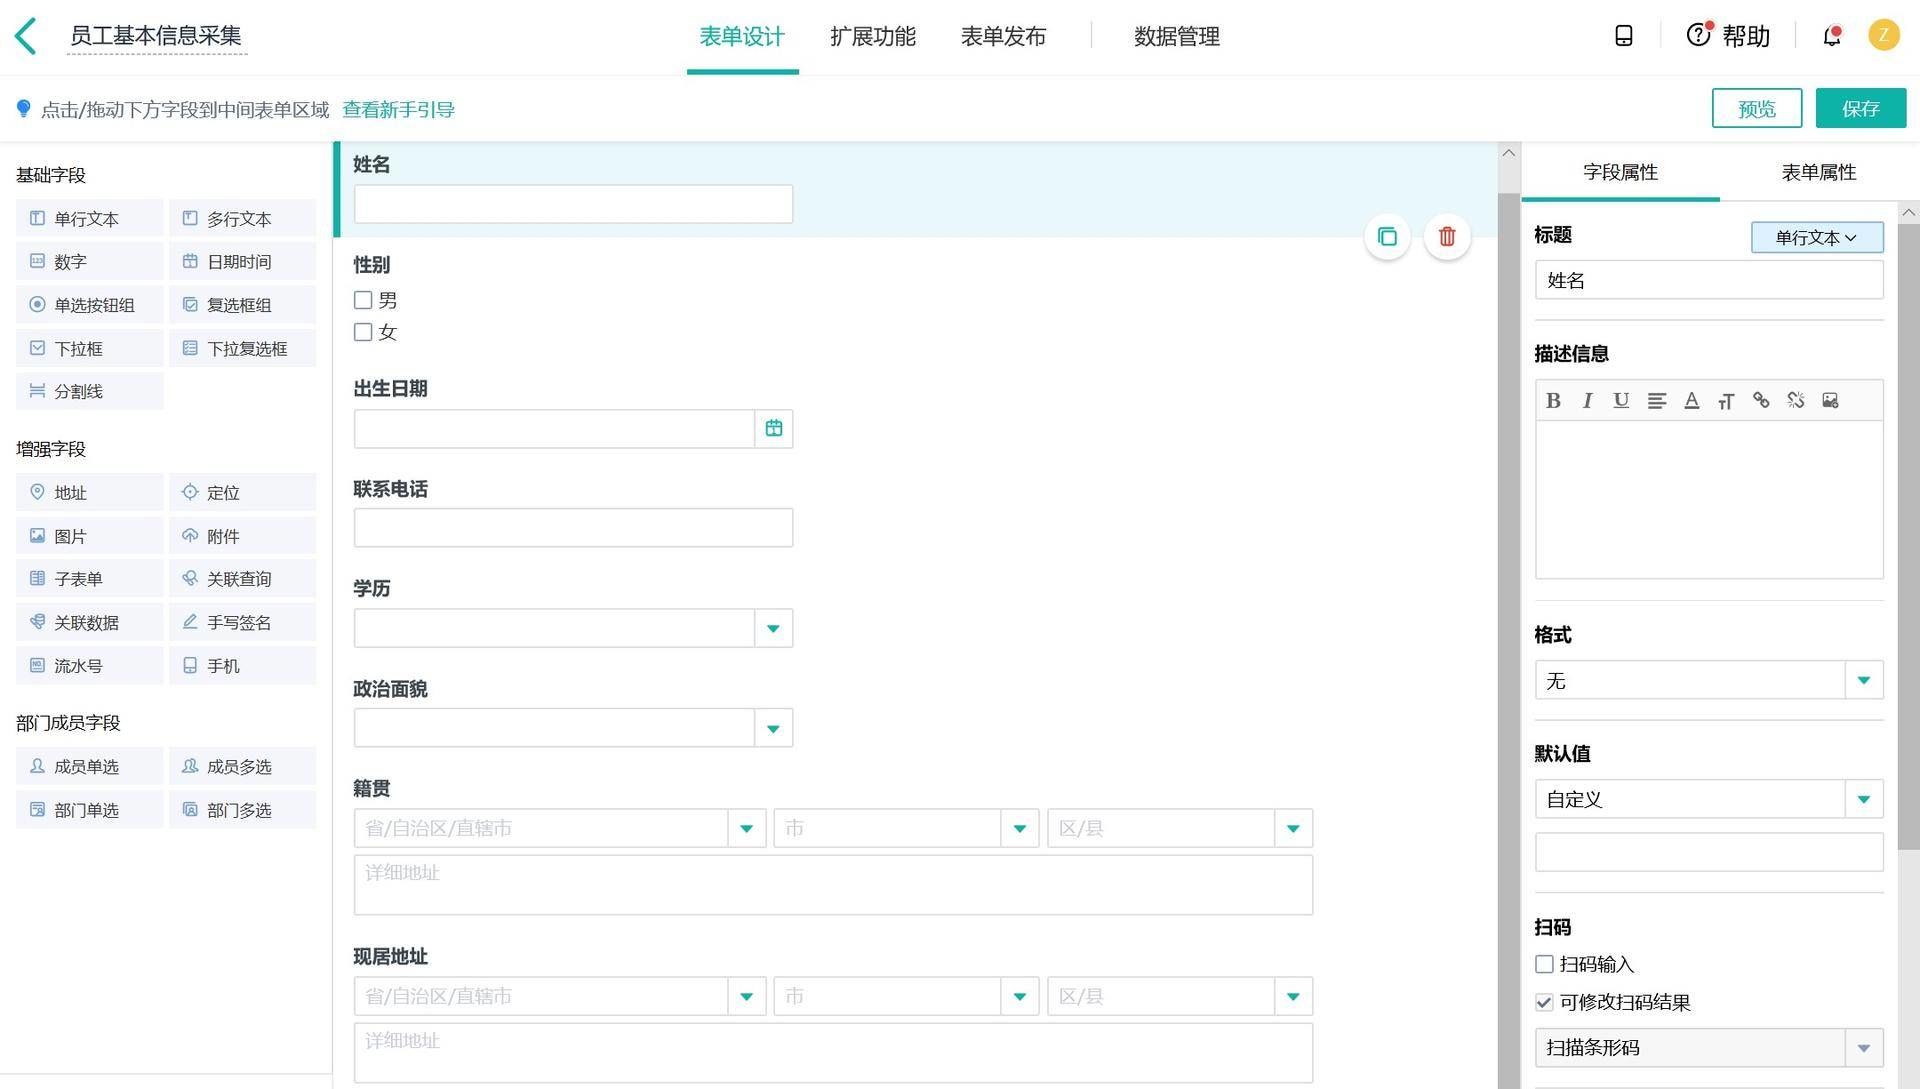
Task: Insert image in description editor
Action: pos(1830,400)
